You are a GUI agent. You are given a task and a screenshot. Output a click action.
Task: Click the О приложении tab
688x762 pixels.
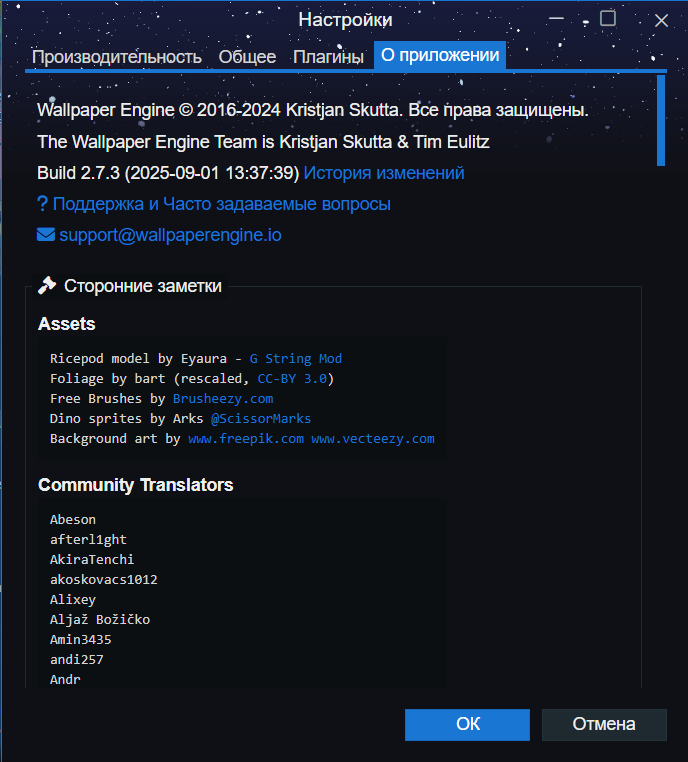[x=440, y=55]
